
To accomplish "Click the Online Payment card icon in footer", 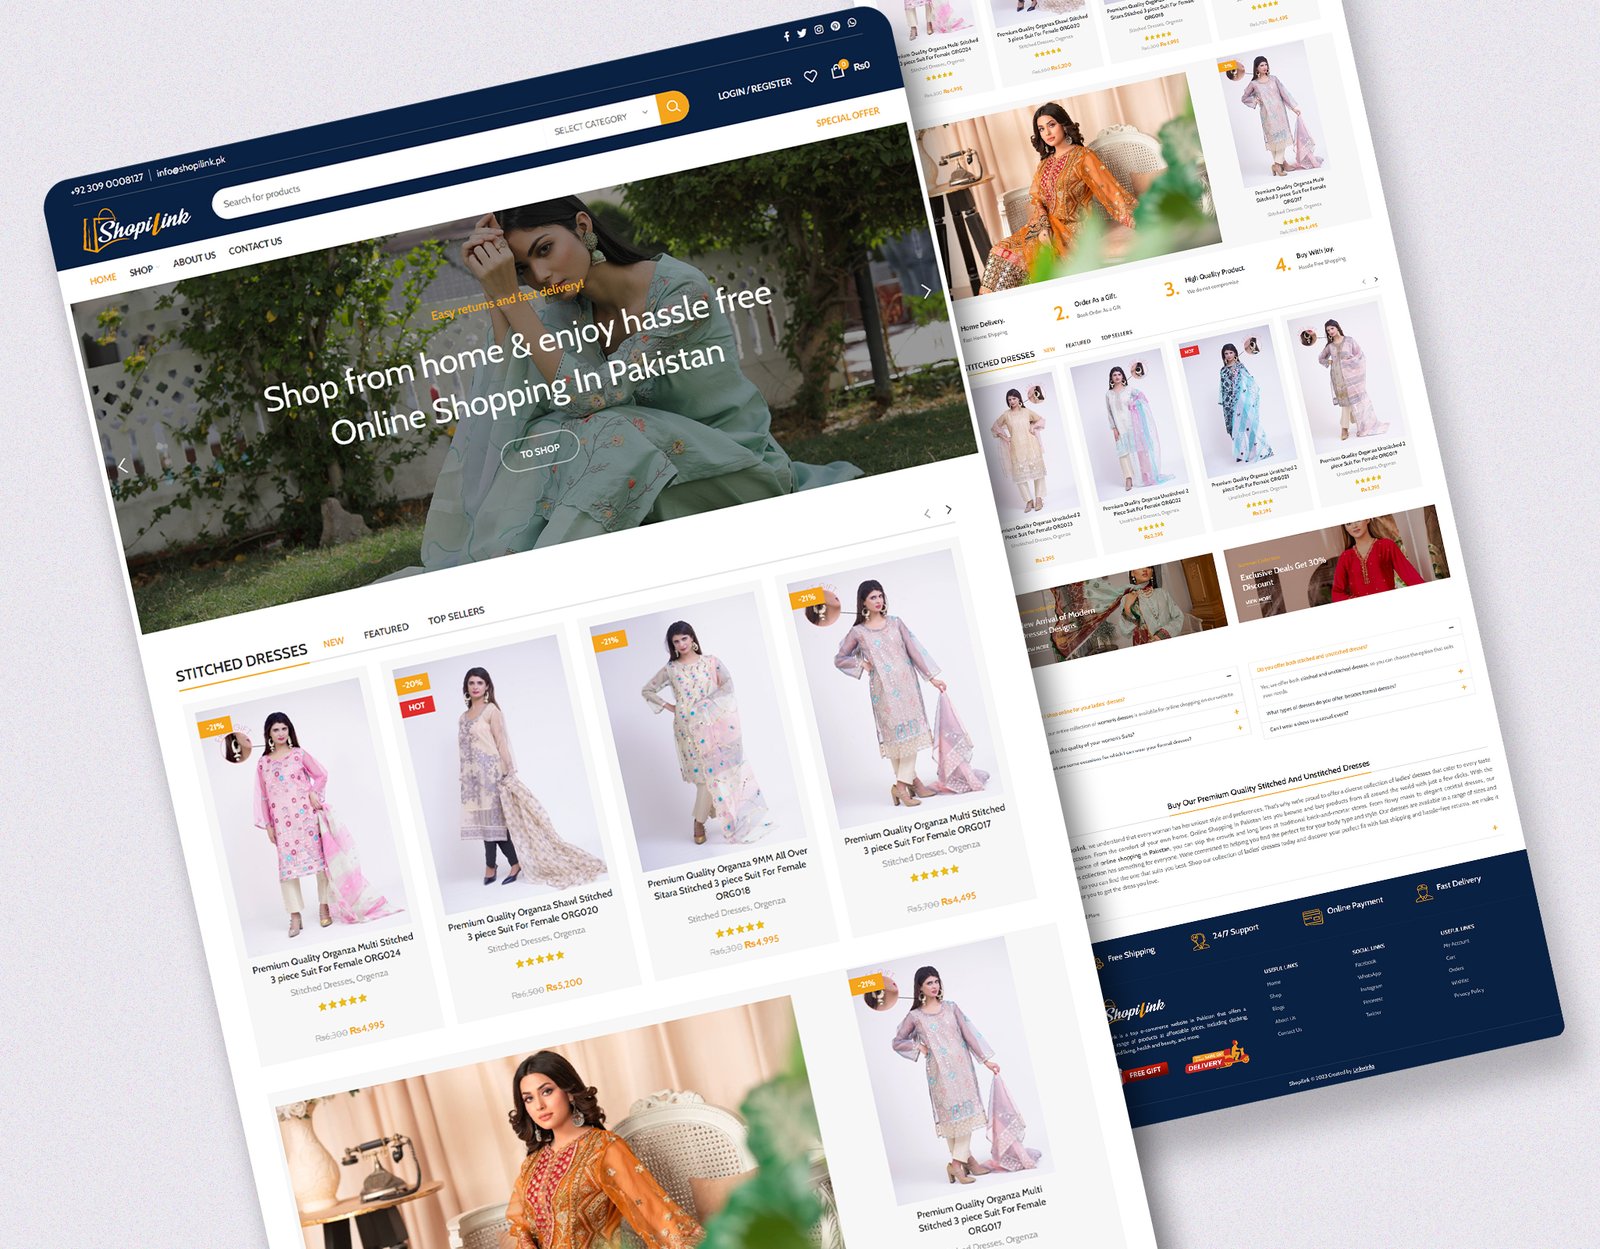I will (x=1312, y=916).
